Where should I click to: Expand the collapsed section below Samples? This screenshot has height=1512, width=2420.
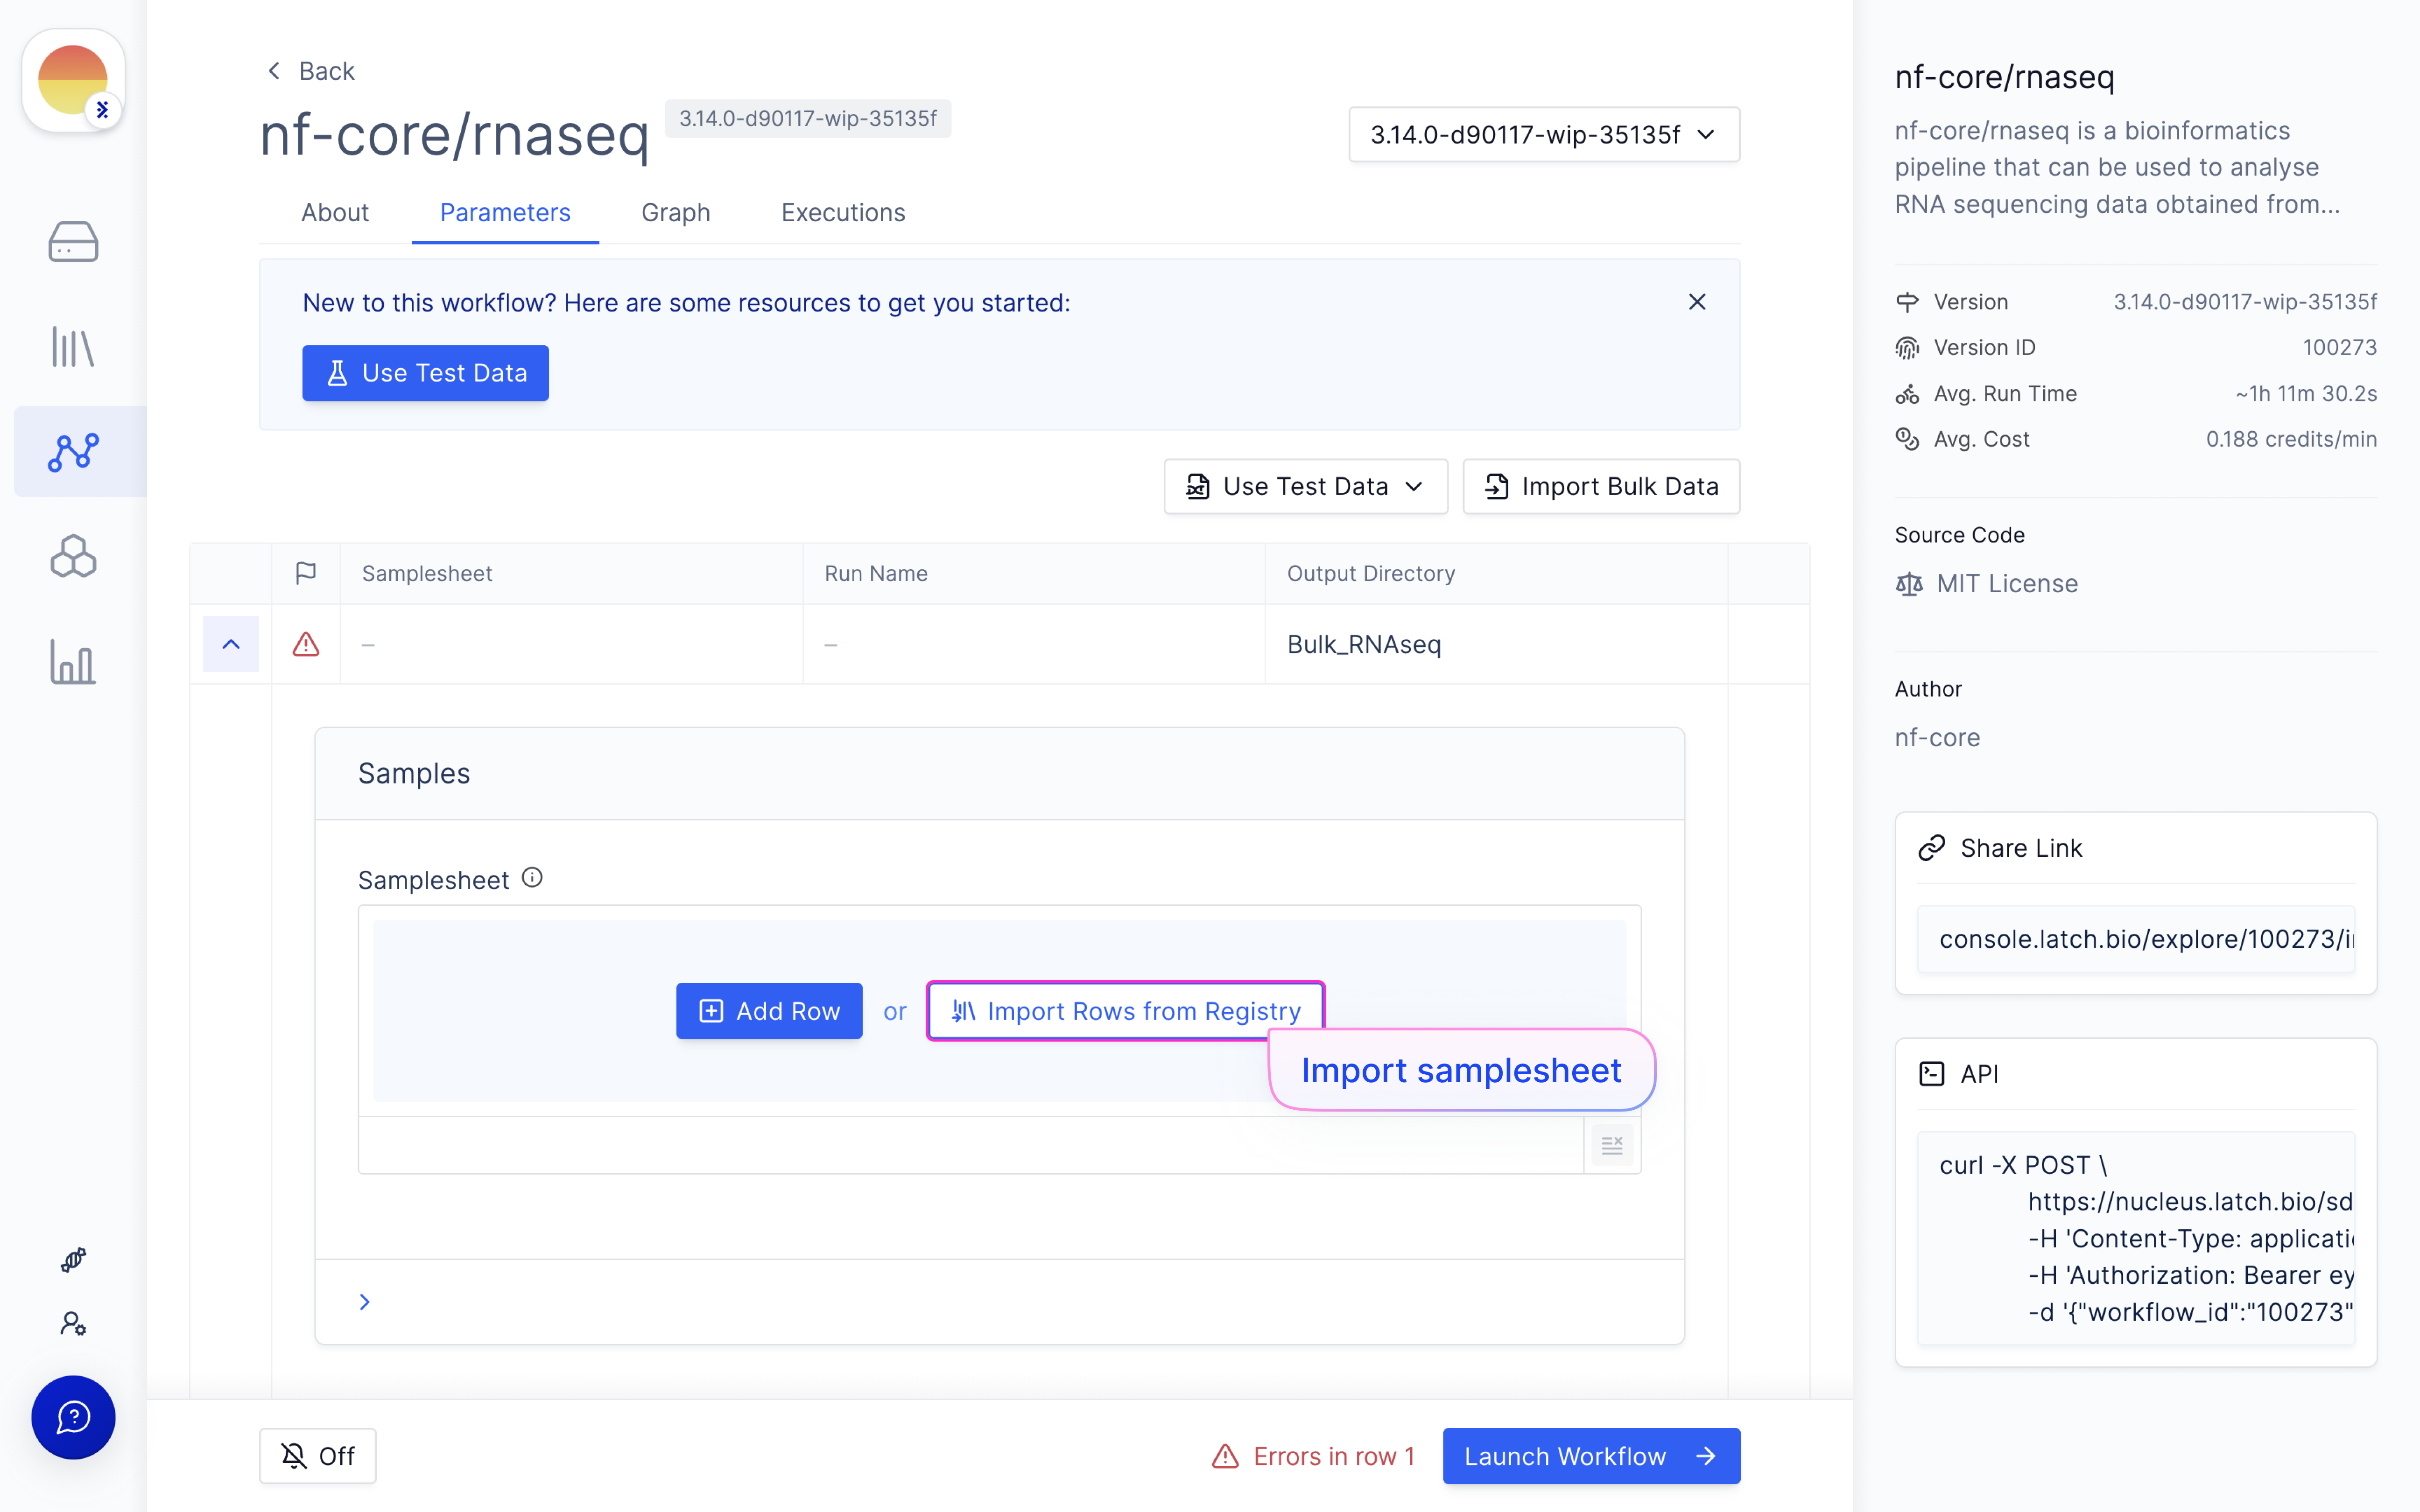click(365, 1301)
